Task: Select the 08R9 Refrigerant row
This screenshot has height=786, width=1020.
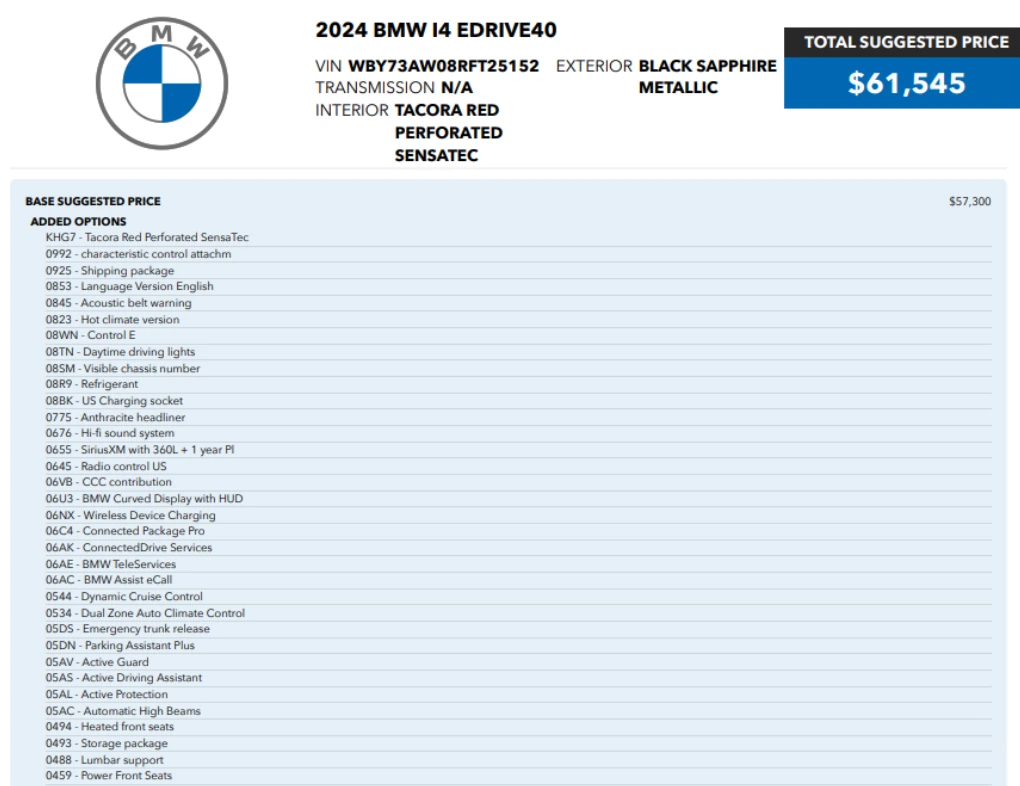Action: [x=518, y=384]
